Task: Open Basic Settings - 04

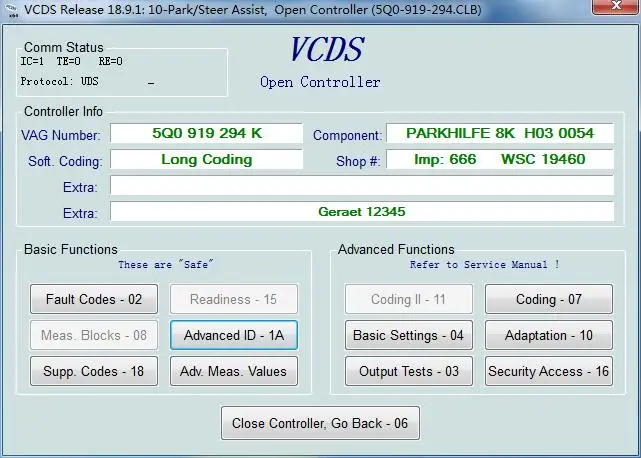Action: pyautogui.click(x=409, y=335)
